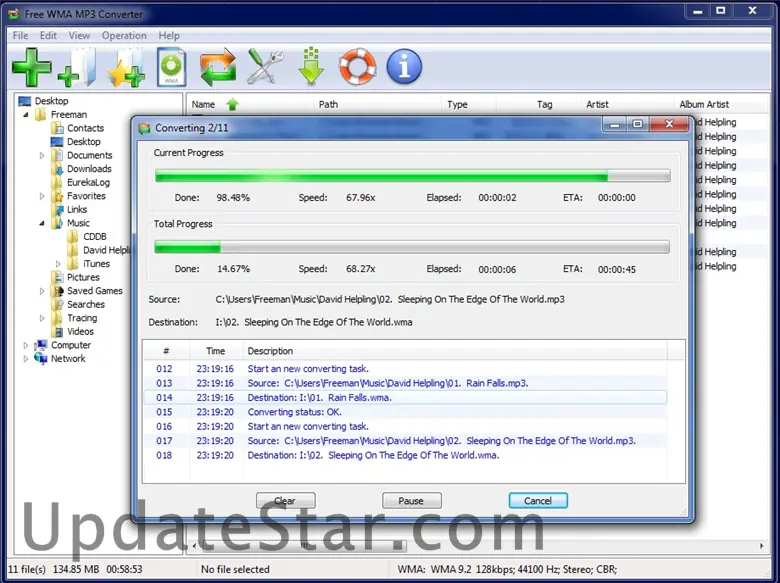
Task: Cancel the conversion
Action: click(x=538, y=500)
